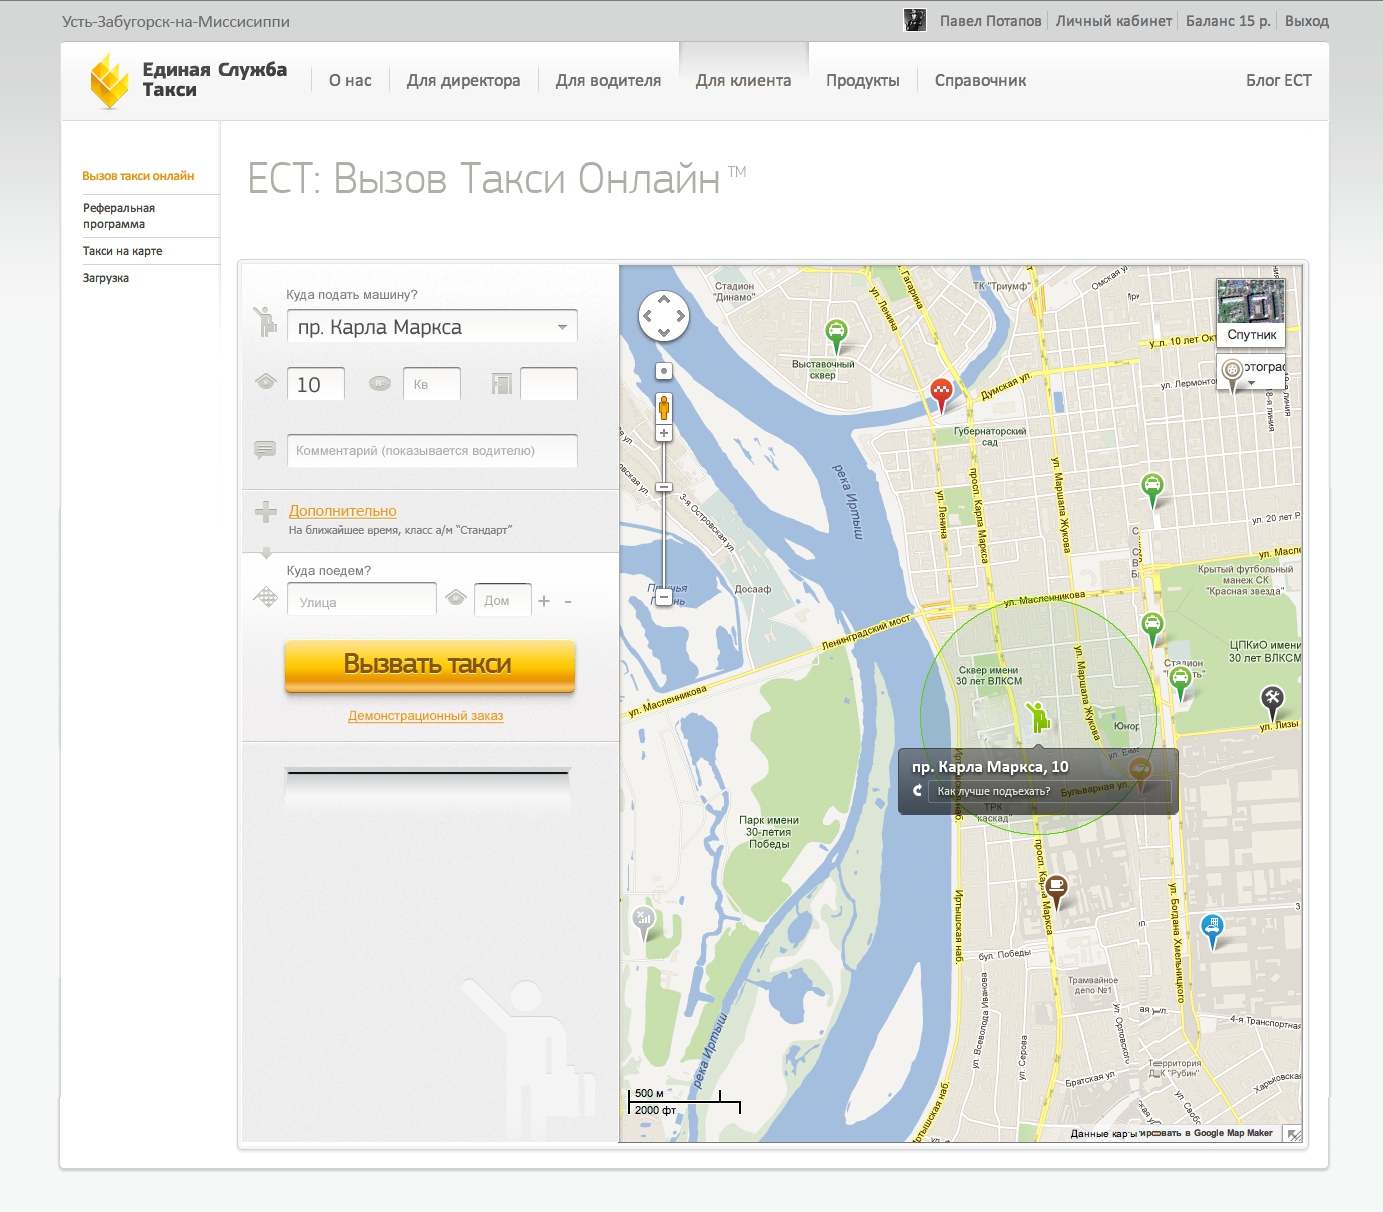Click the Дом destination house field
The image size is (1383, 1212).
point(503,601)
